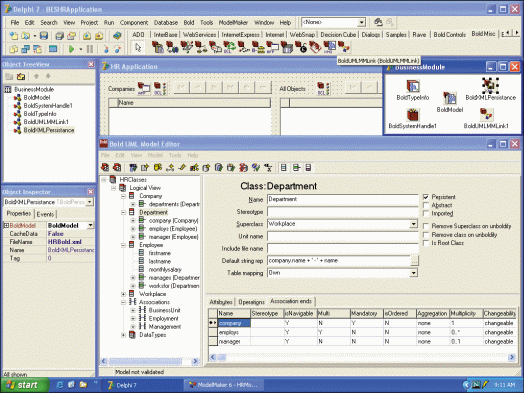Select the arrow pointer in component palette
Screen dimensions: 524x393
point(138,47)
